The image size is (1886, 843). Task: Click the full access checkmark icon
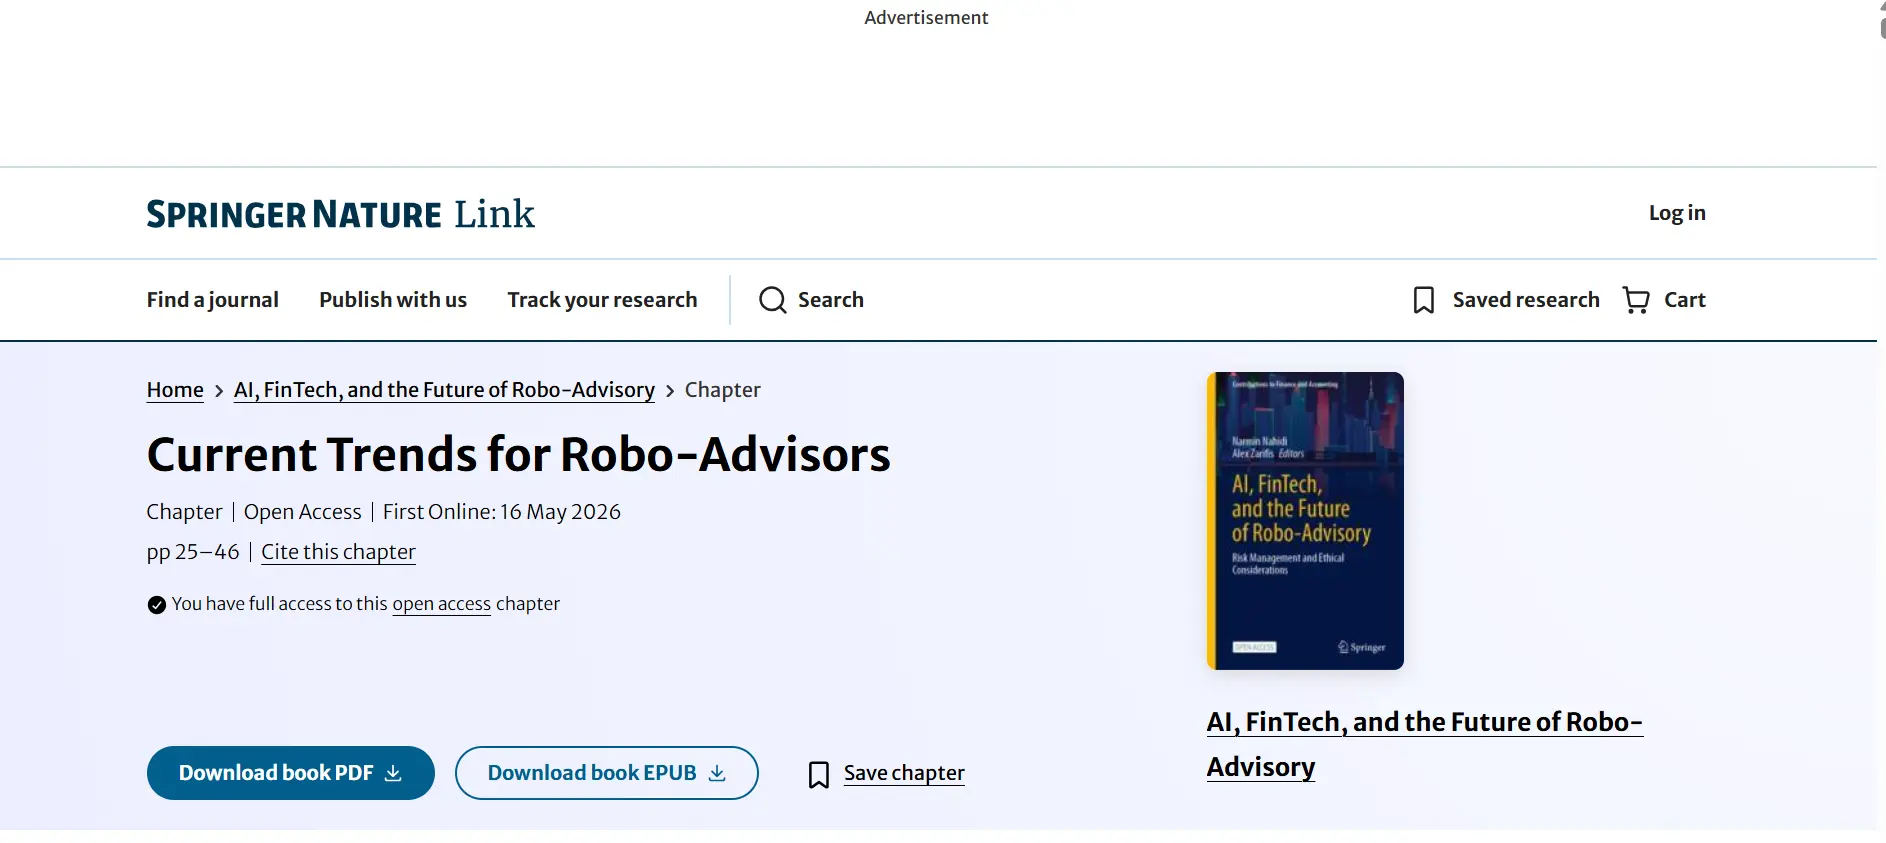pos(156,605)
